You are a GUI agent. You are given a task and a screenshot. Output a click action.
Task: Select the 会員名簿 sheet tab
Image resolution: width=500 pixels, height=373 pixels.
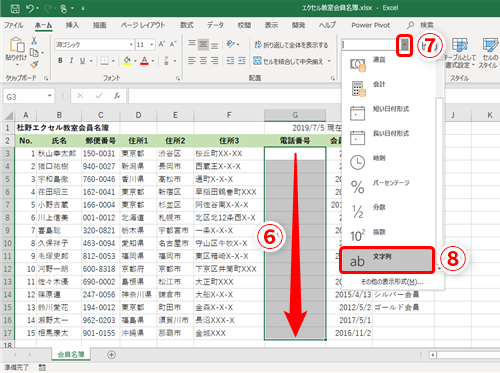tap(71, 355)
